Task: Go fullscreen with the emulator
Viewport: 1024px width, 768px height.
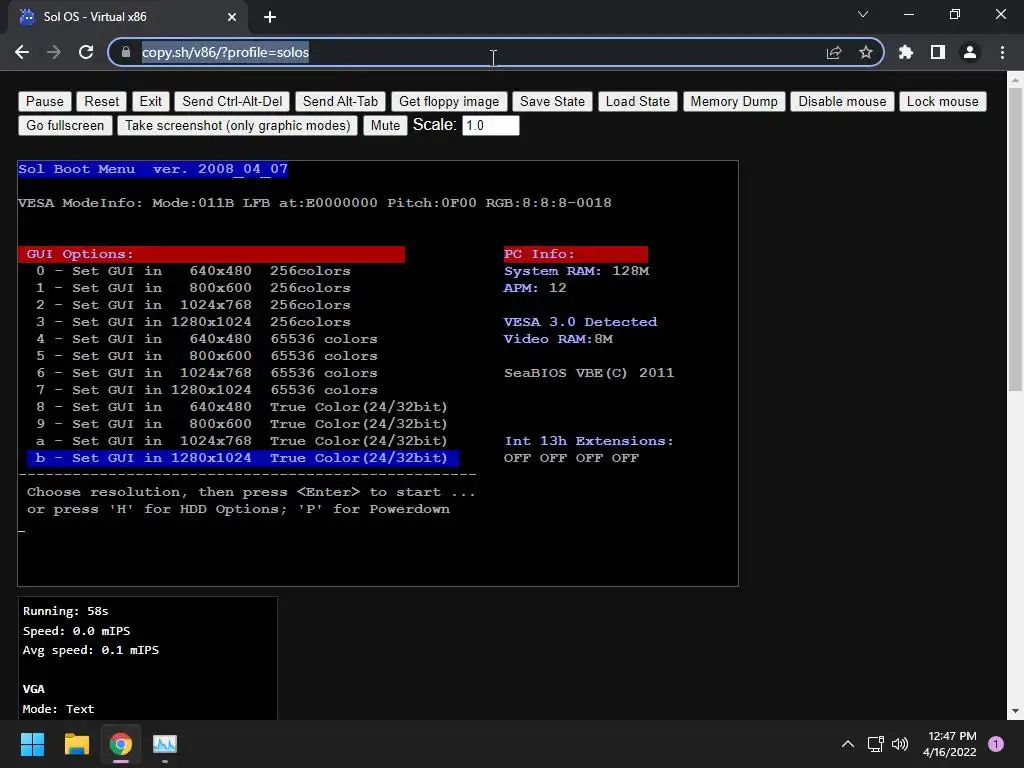Action: (65, 125)
